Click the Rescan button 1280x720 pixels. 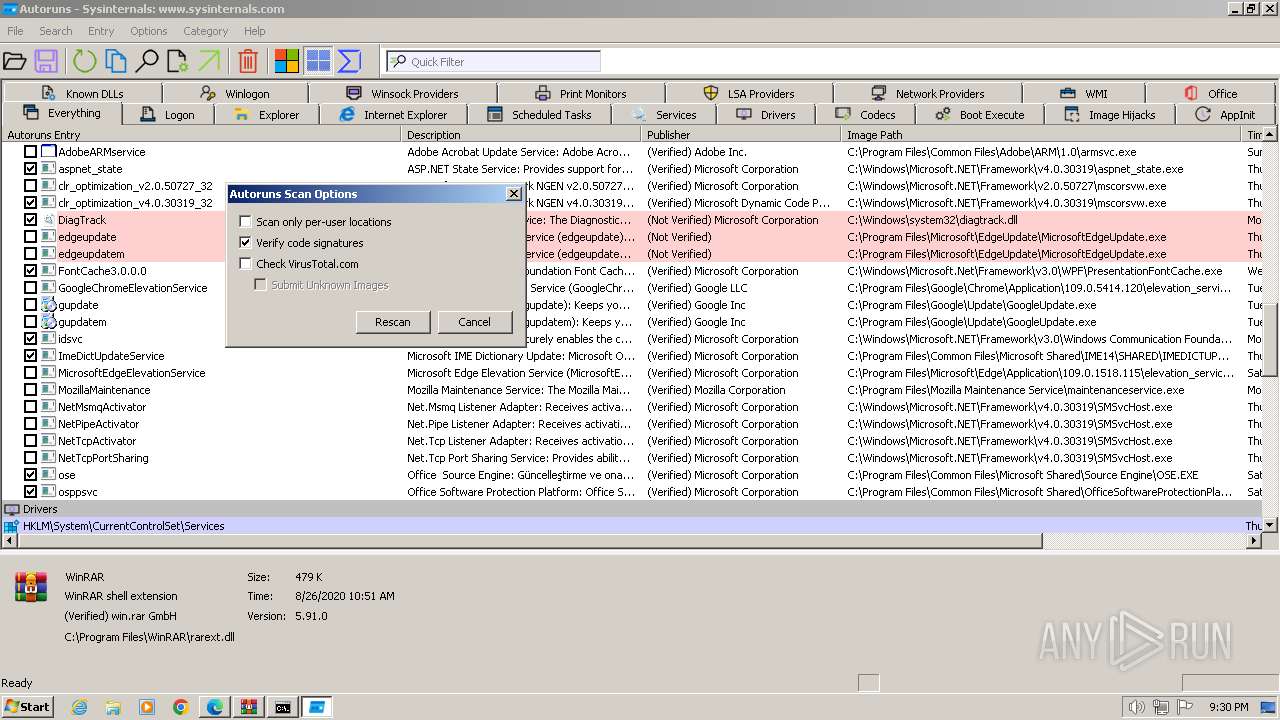[393, 322]
